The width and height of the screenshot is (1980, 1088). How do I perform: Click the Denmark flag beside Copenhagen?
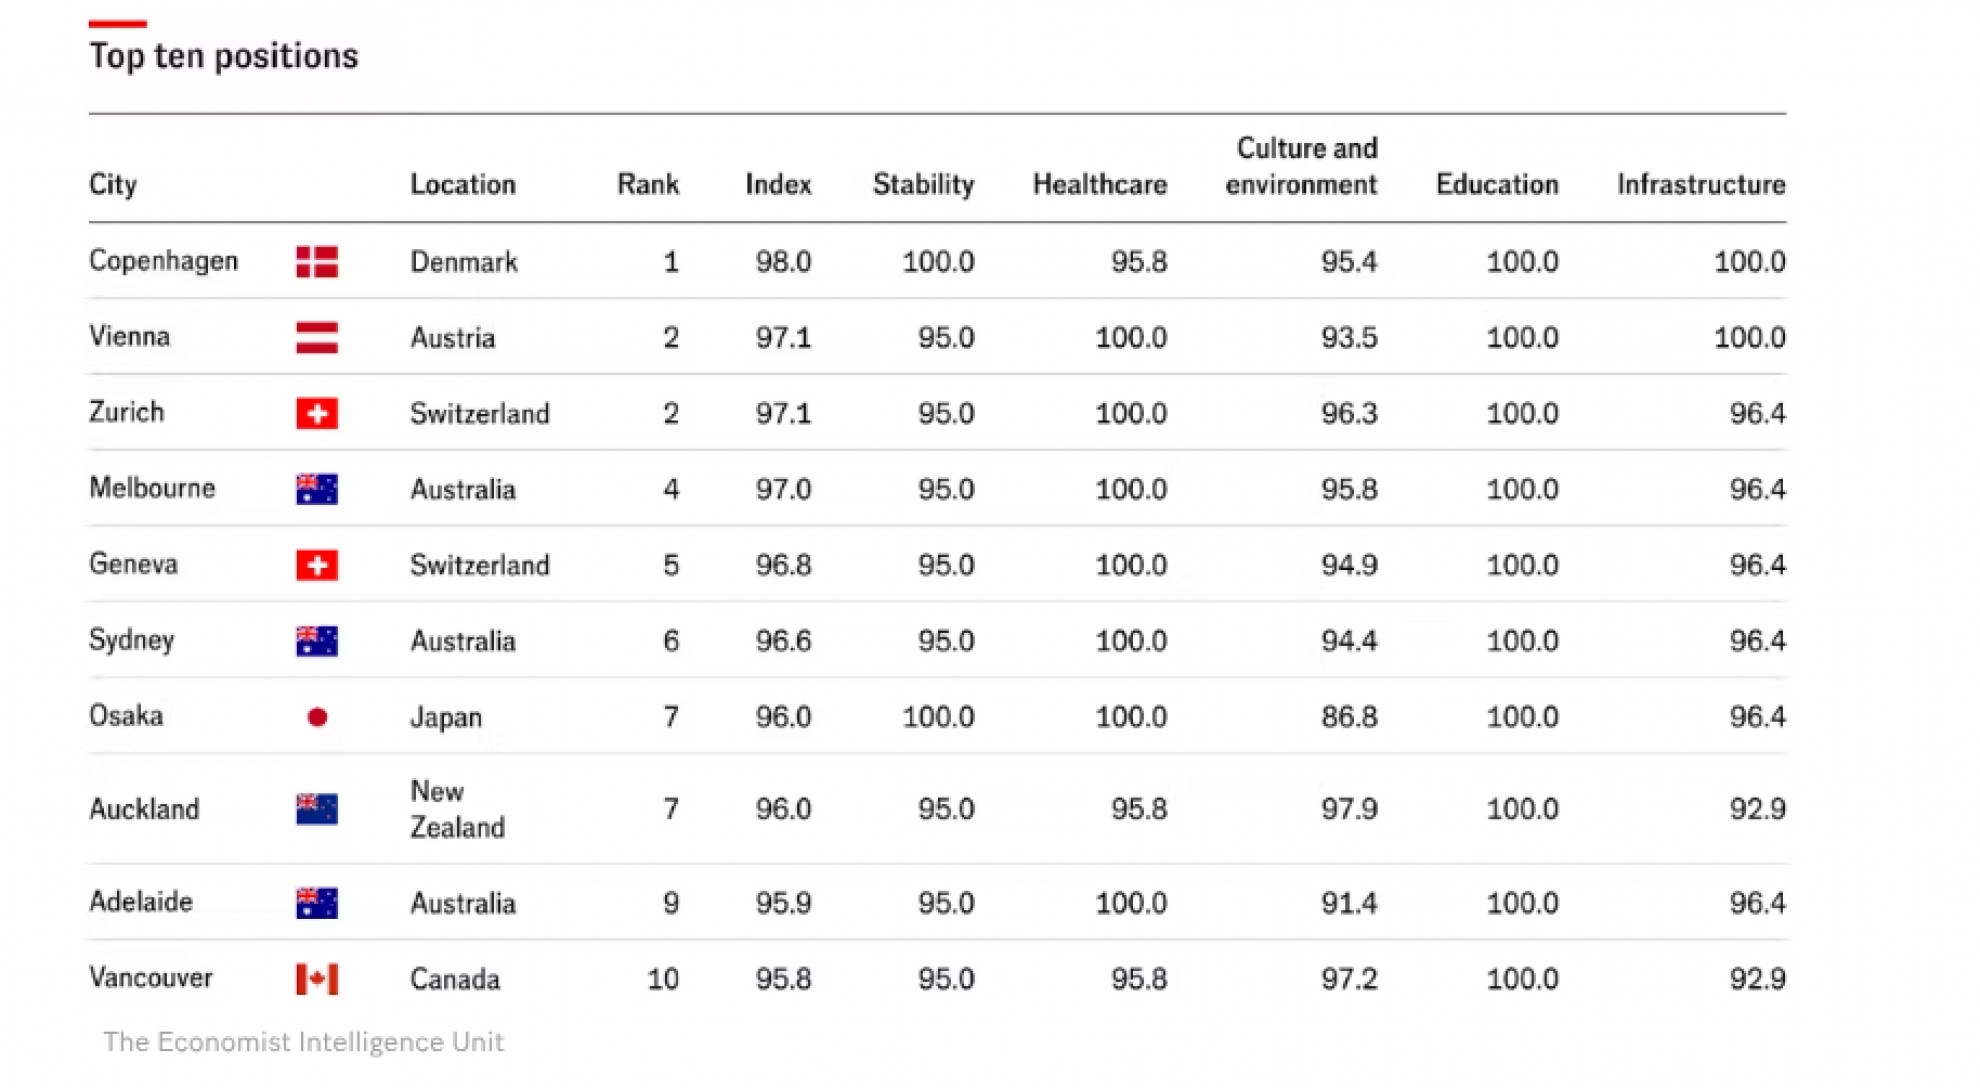click(317, 262)
